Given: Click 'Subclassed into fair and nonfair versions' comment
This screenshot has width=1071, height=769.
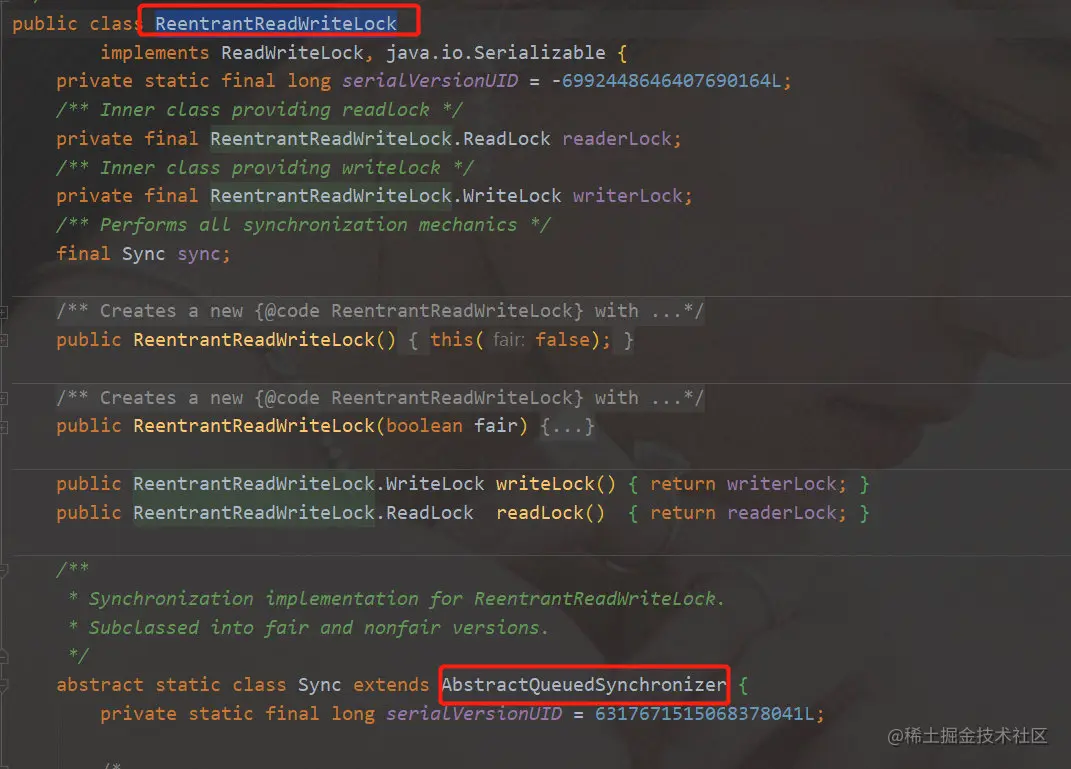Looking at the screenshot, I should click(318, 628).
